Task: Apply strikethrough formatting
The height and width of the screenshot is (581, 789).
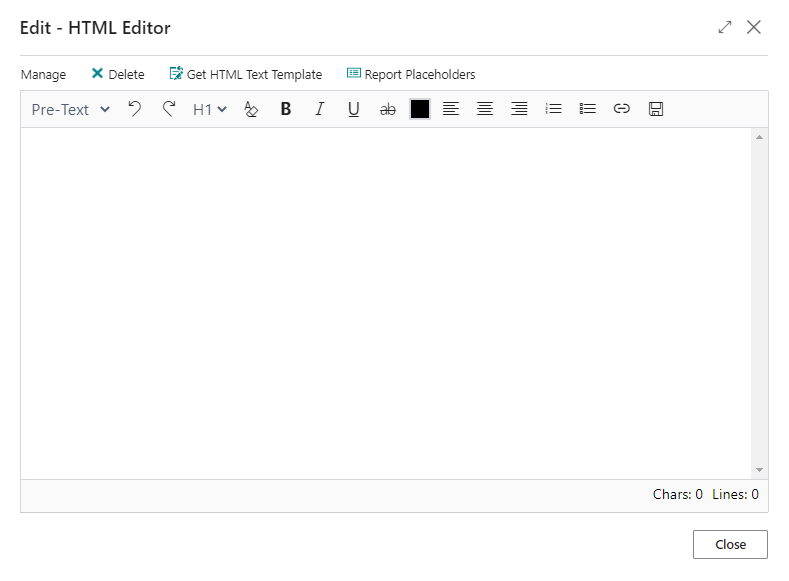Action: tap(388, 109)
